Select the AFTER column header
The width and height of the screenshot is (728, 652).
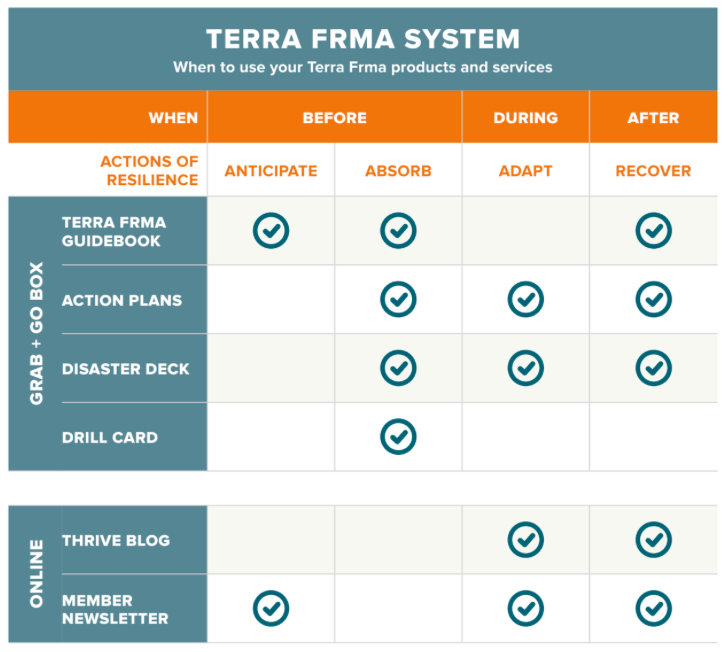pos(653,118)
